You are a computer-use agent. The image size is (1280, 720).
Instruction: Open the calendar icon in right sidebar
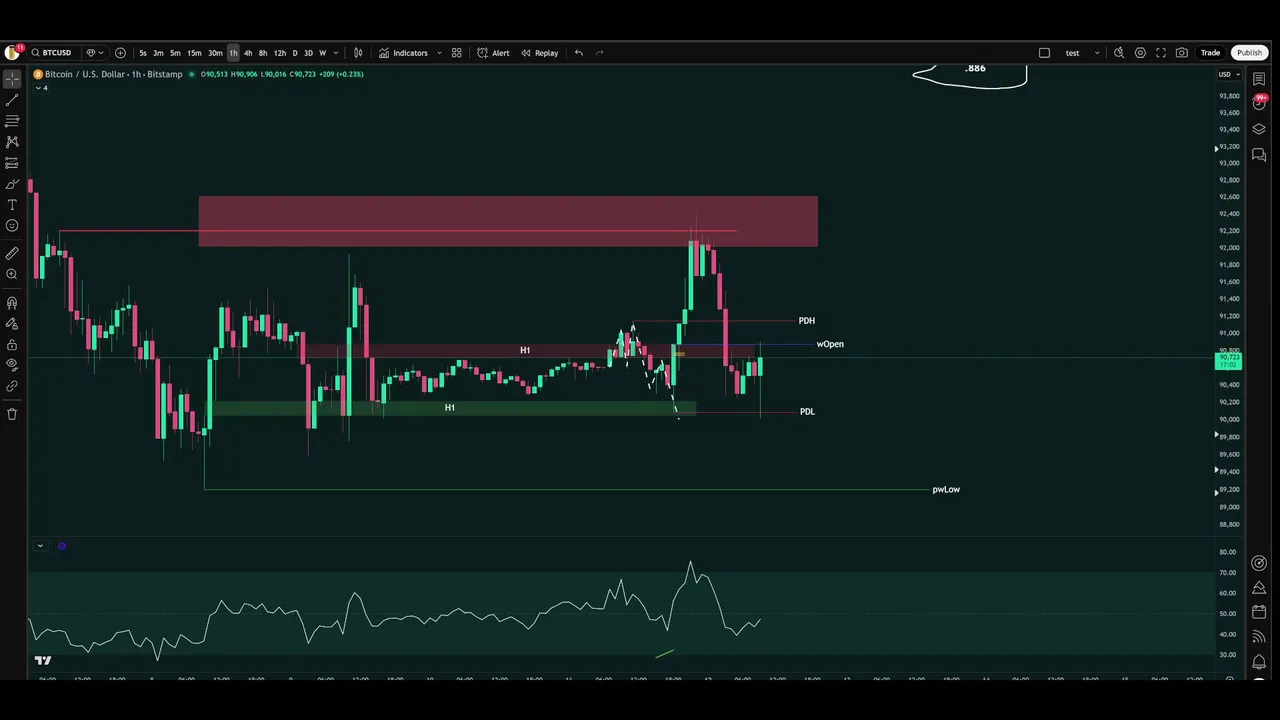click(1259, 611)
